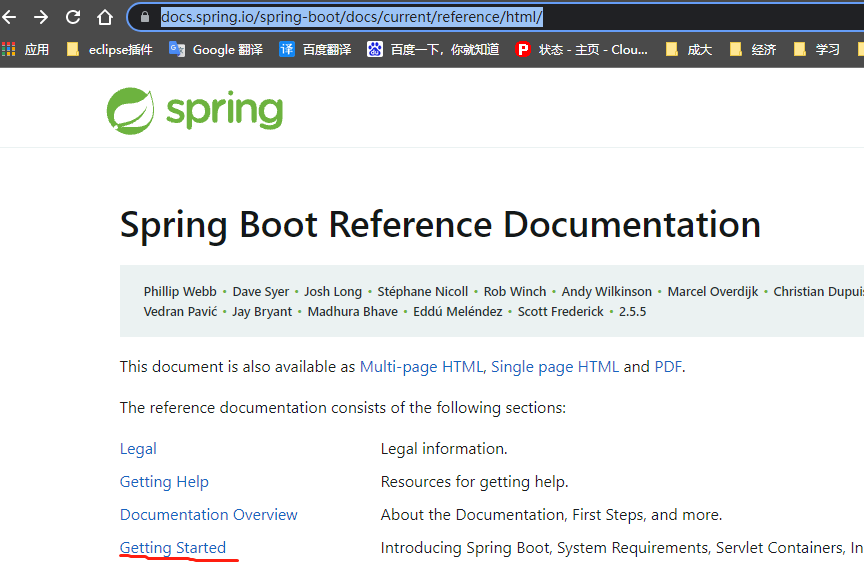Image resolution: width=864 pixels, height=563 pixels.
Task: Reload the current page
Action: pyautogui.click(x=73, y=17)
